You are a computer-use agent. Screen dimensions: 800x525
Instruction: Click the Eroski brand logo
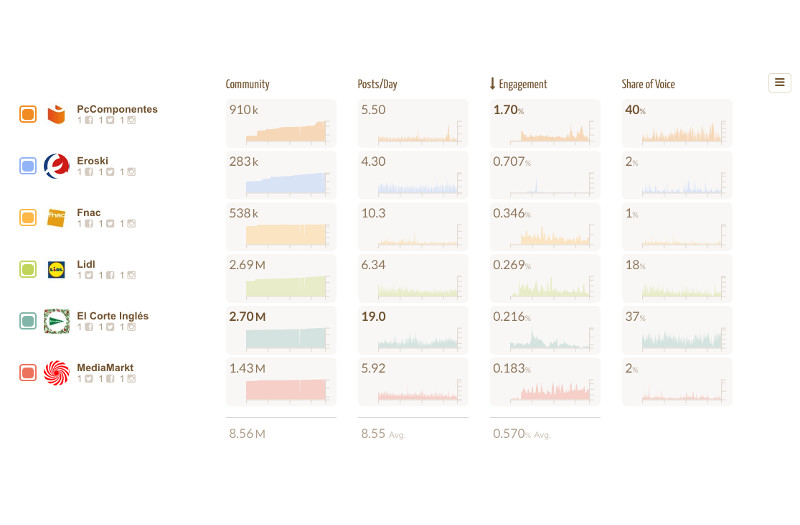pyautogui.click(x=57, y=166)
